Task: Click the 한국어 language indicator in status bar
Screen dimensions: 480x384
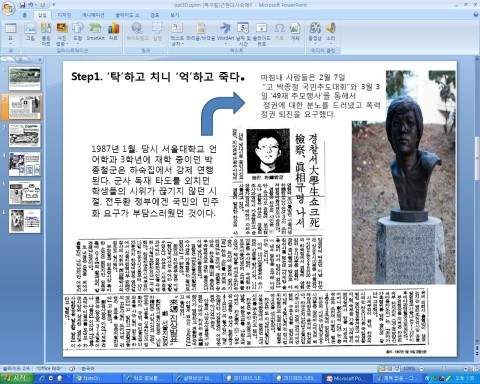Action: (88, 369)
